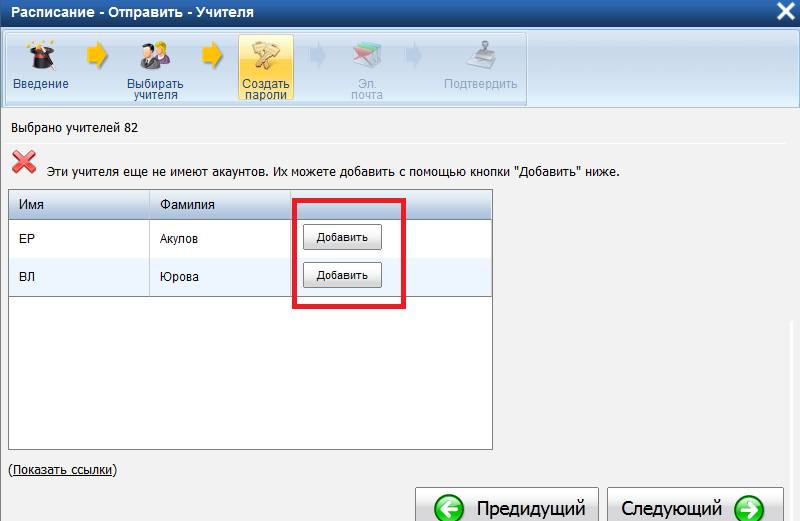Click the Эл. почта envelope icon

pos(367,56)
